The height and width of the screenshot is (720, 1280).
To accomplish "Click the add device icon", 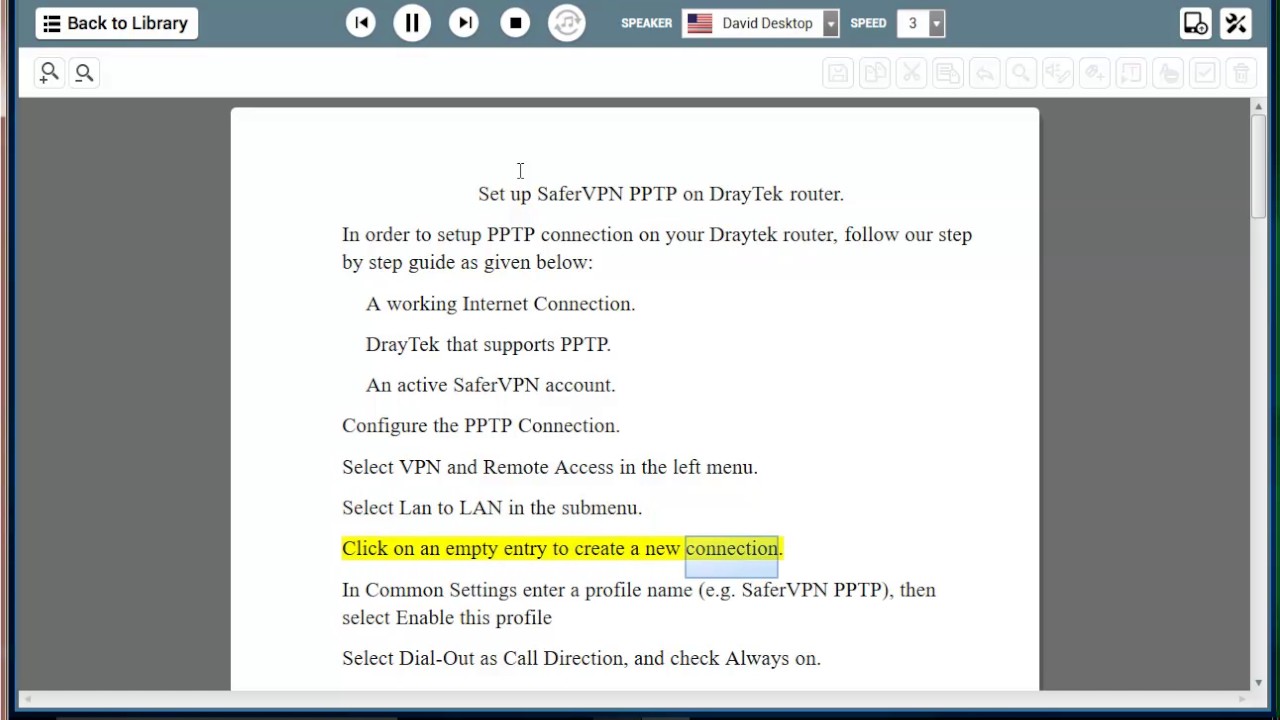I will coord(1195,23).
